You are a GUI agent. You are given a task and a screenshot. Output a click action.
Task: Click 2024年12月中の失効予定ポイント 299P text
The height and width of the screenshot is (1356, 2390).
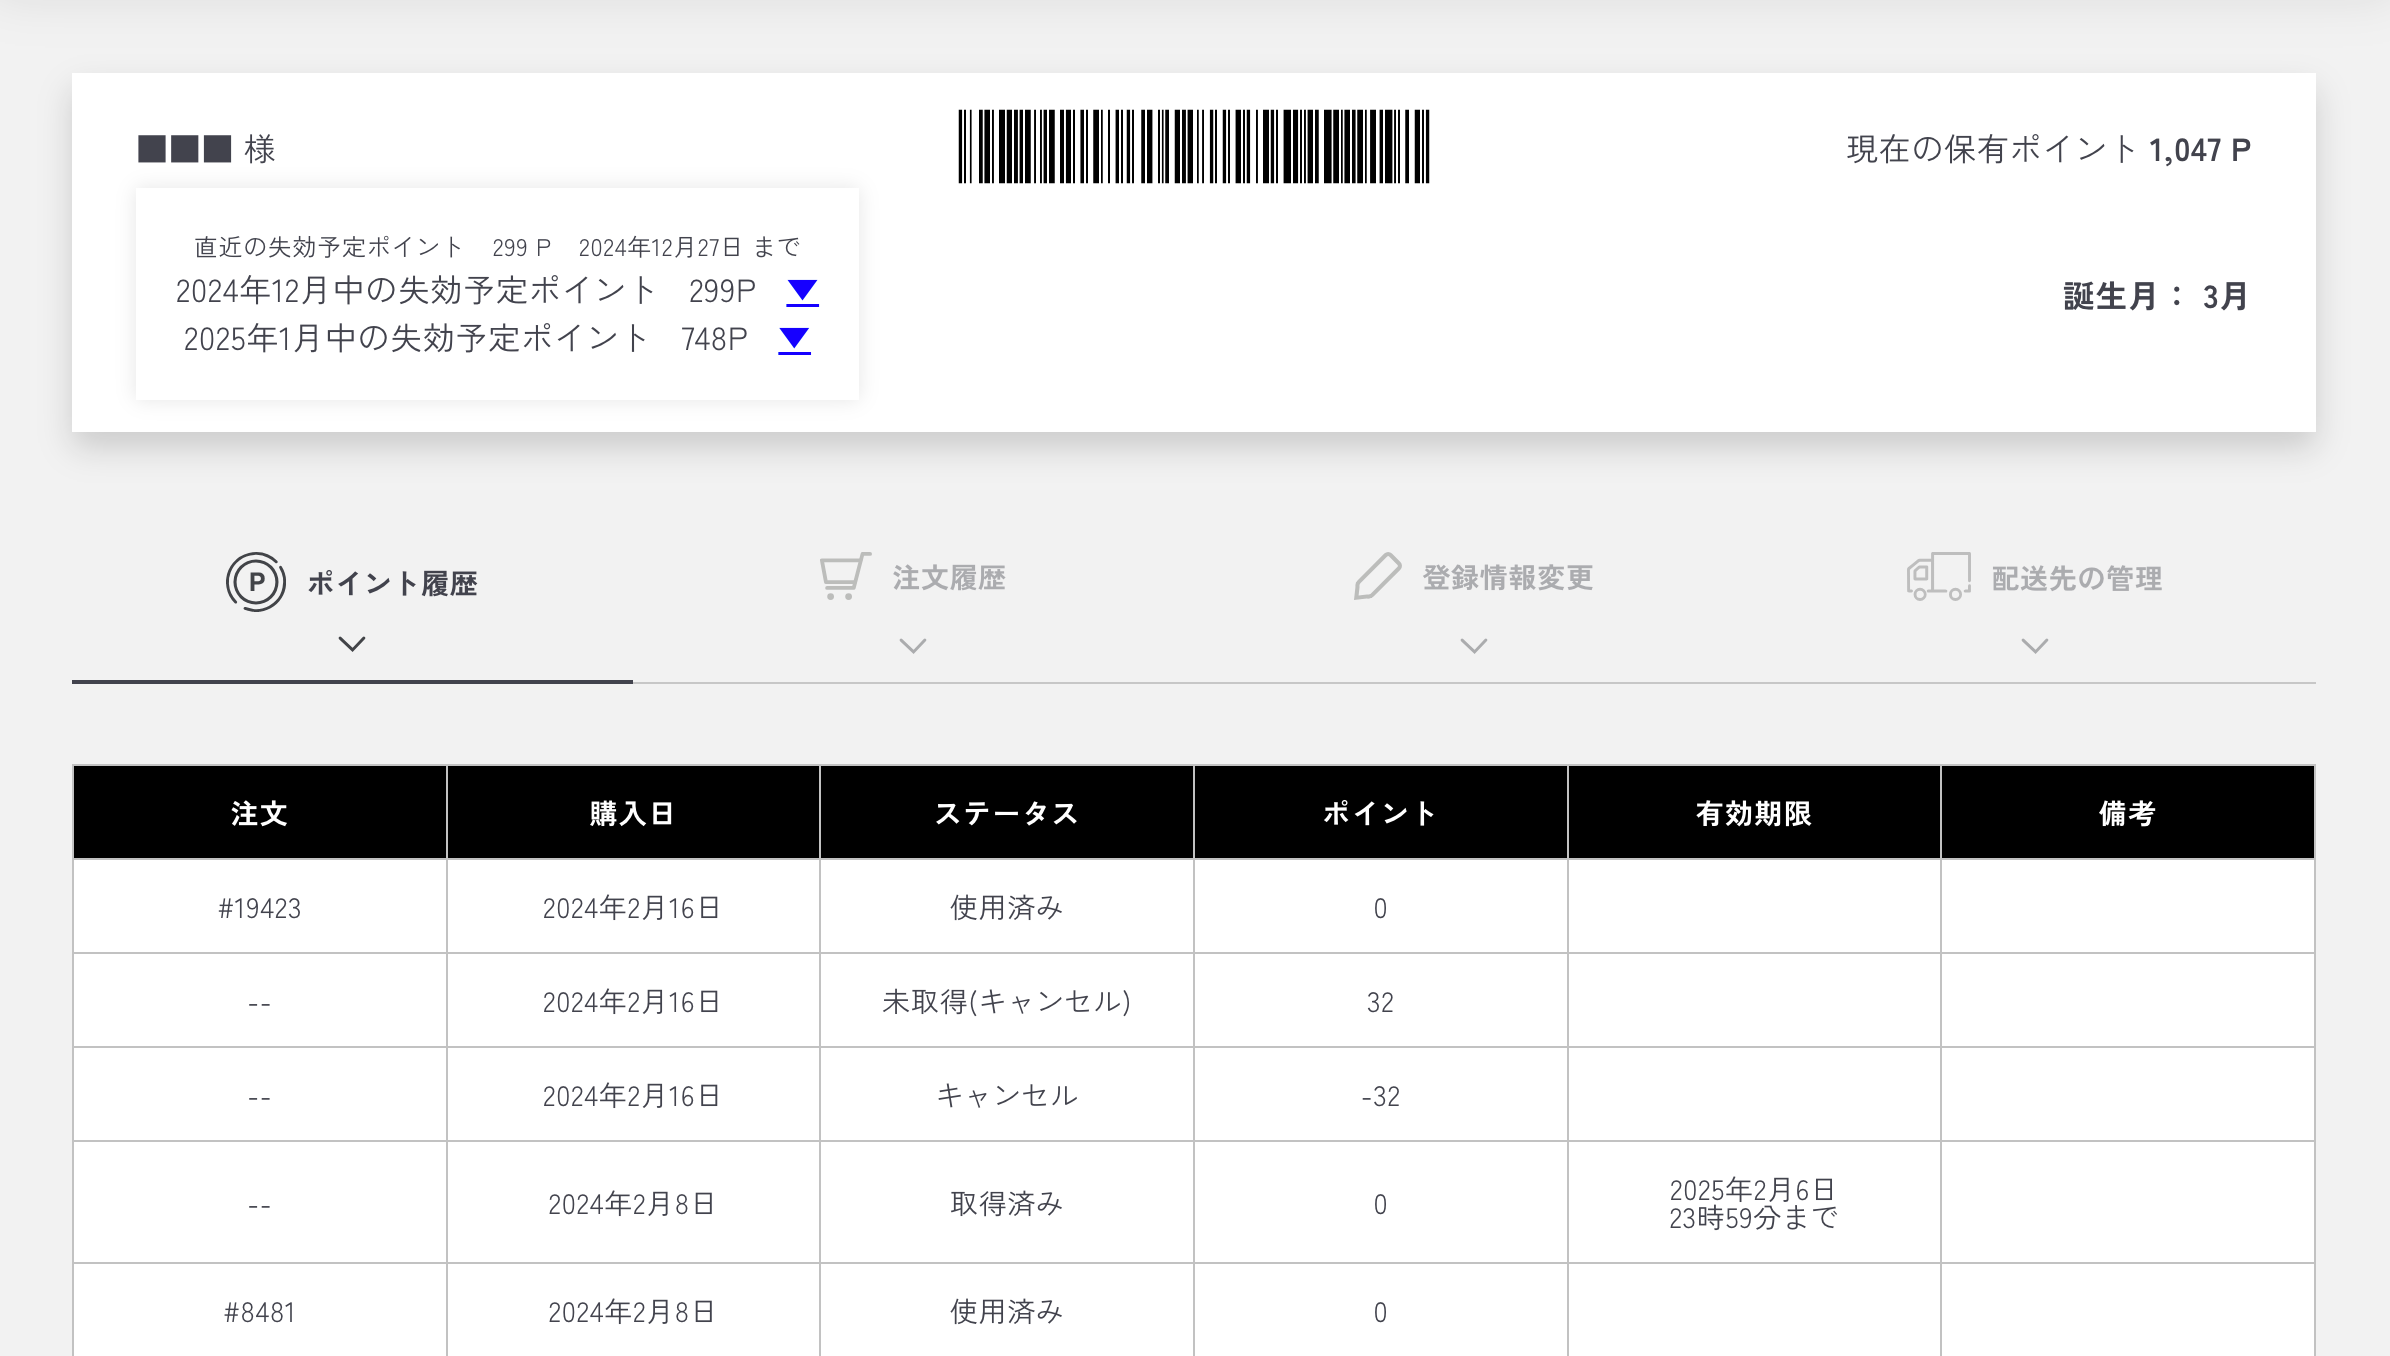click(466, 291)
